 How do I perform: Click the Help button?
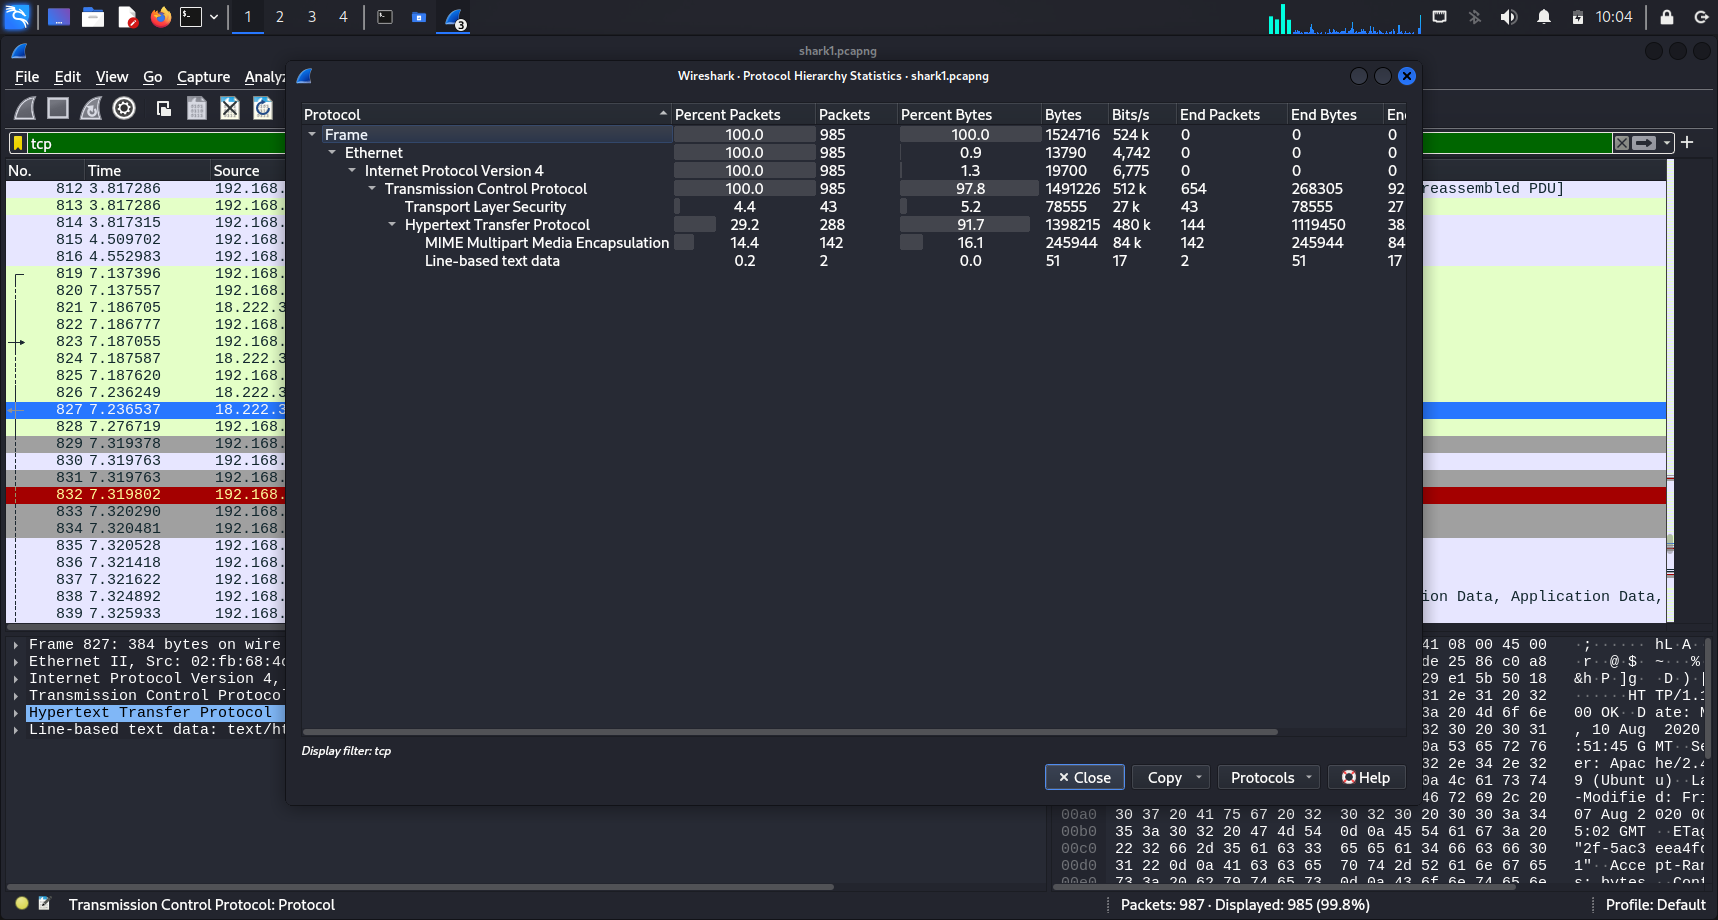click(1366, 777)
